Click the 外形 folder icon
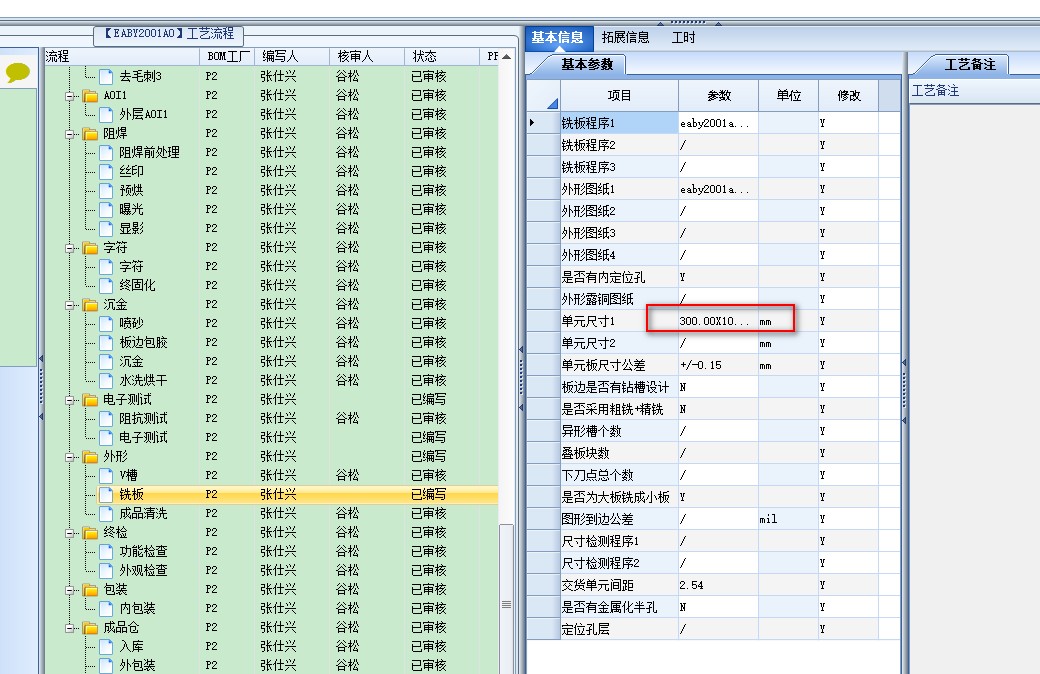The width and height of the screenshot is (1040, 674). pyautogui.click(x=90, y=457)
